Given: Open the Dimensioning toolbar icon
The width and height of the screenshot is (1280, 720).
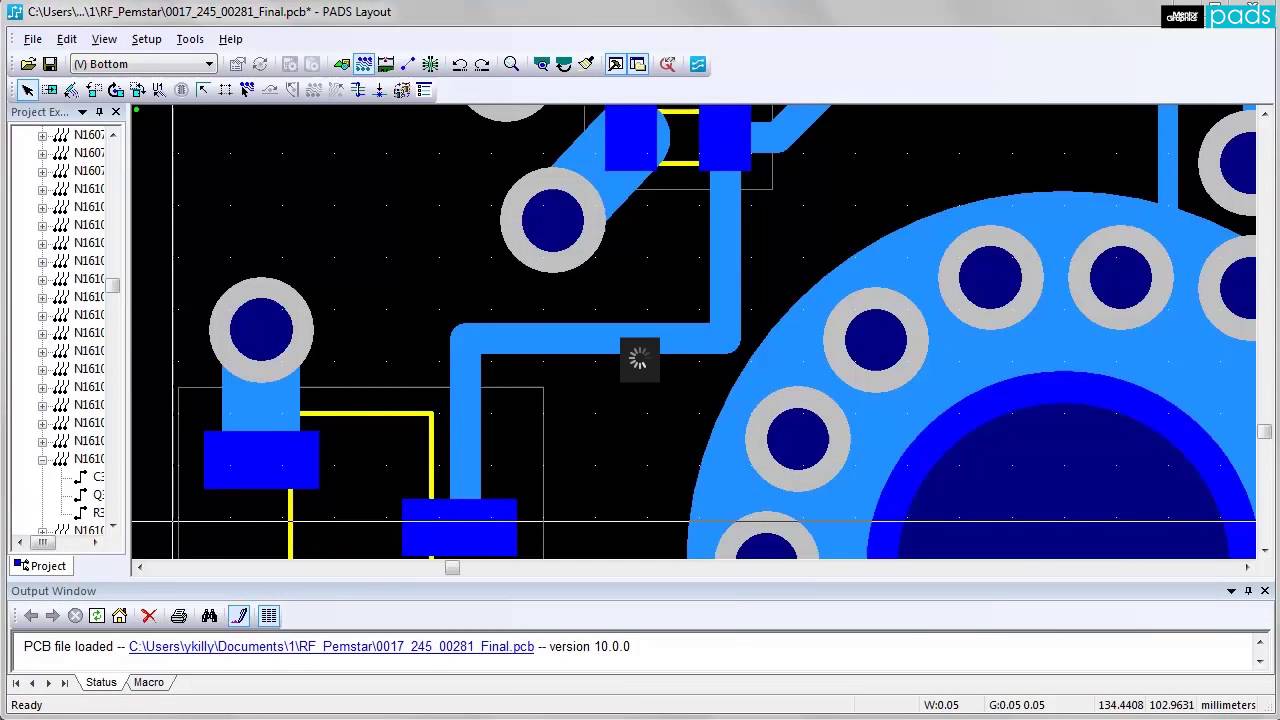Looking at the screenshot, I should coord(386,64).
